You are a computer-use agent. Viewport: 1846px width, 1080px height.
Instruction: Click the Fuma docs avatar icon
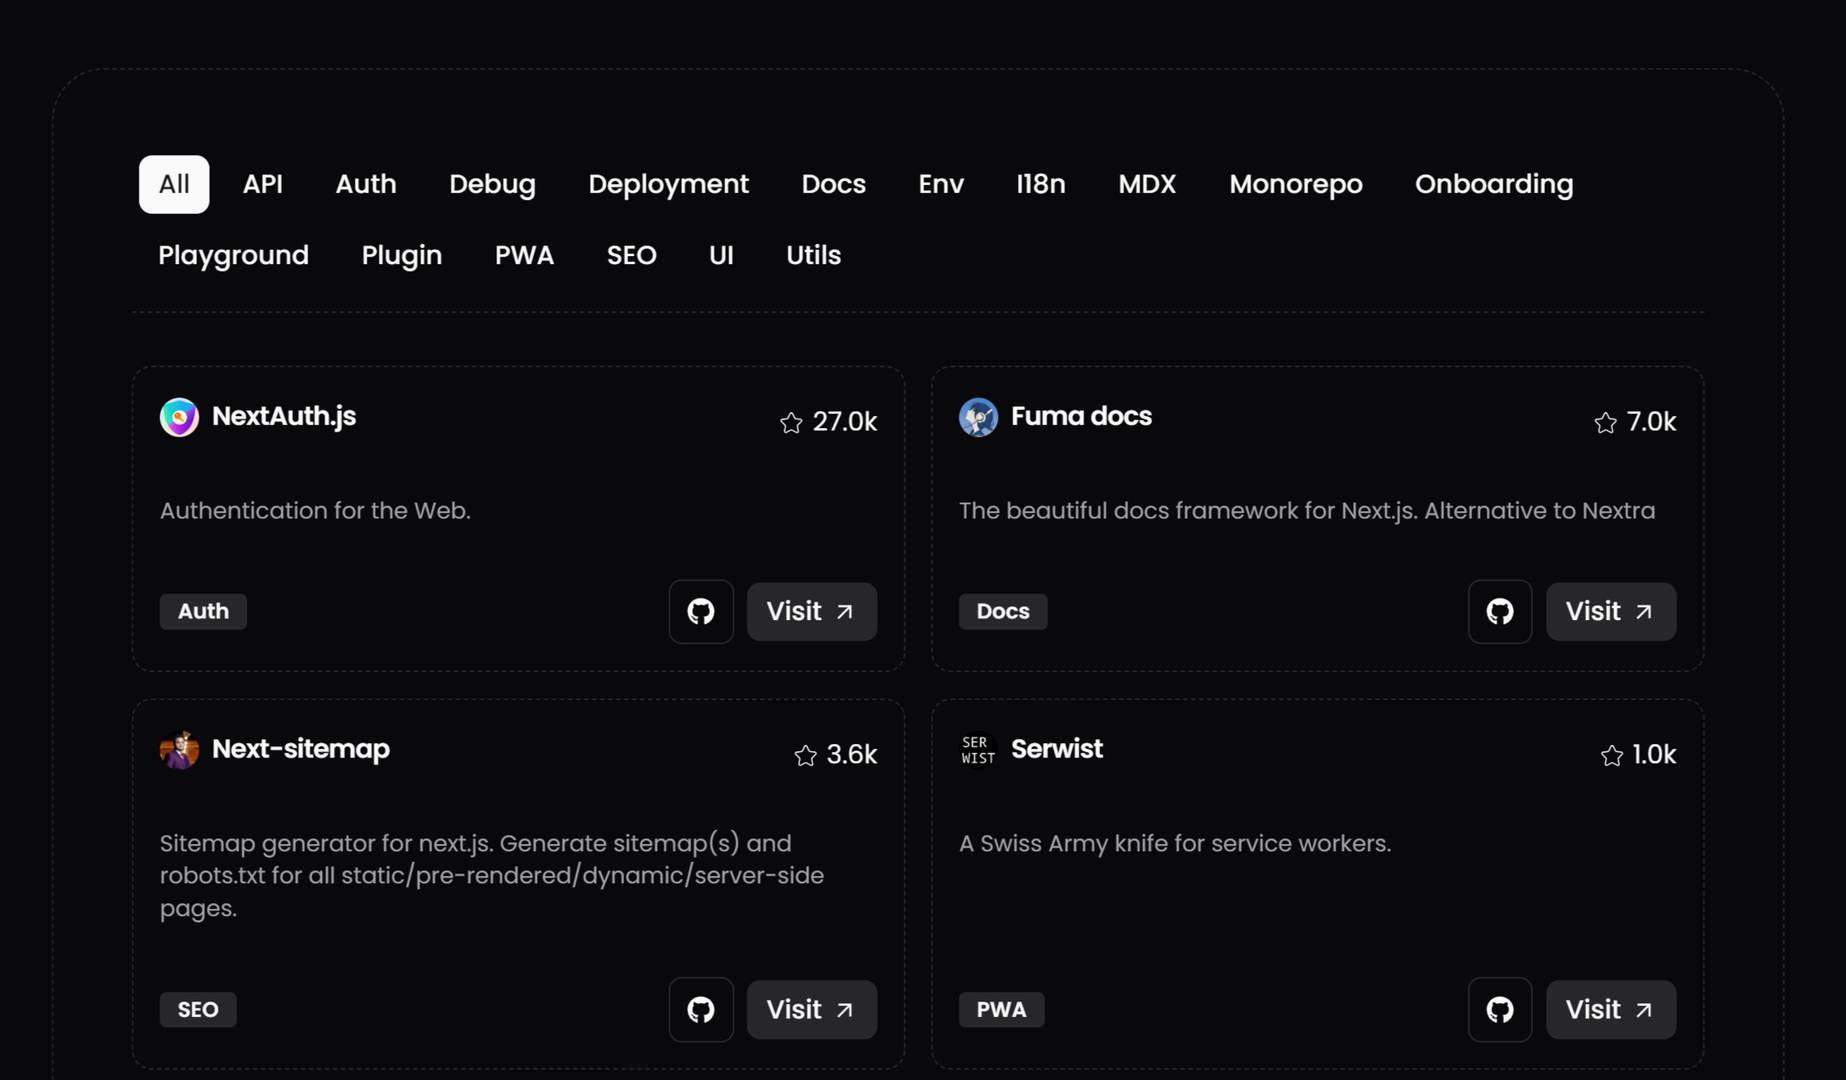coord(978,417)
